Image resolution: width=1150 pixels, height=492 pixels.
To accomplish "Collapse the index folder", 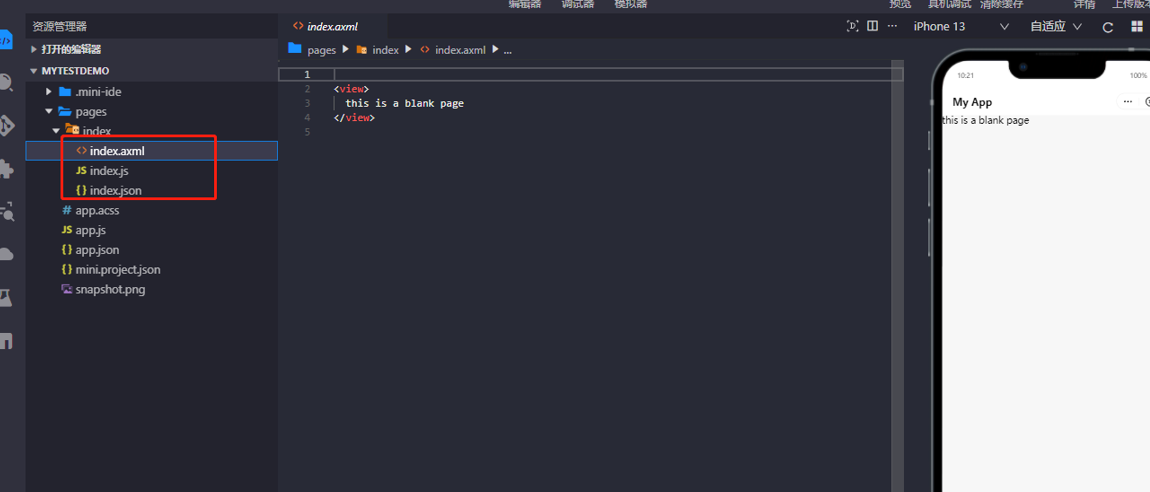I will [x=56, y=131].
